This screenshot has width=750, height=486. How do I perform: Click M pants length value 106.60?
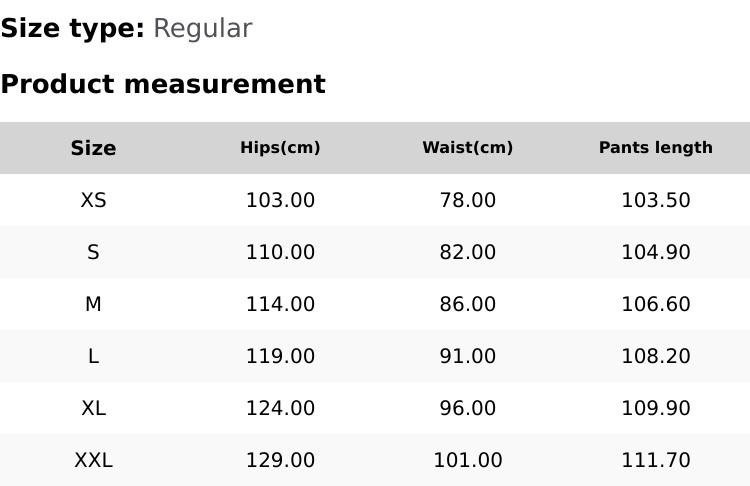tap(656, 304)
